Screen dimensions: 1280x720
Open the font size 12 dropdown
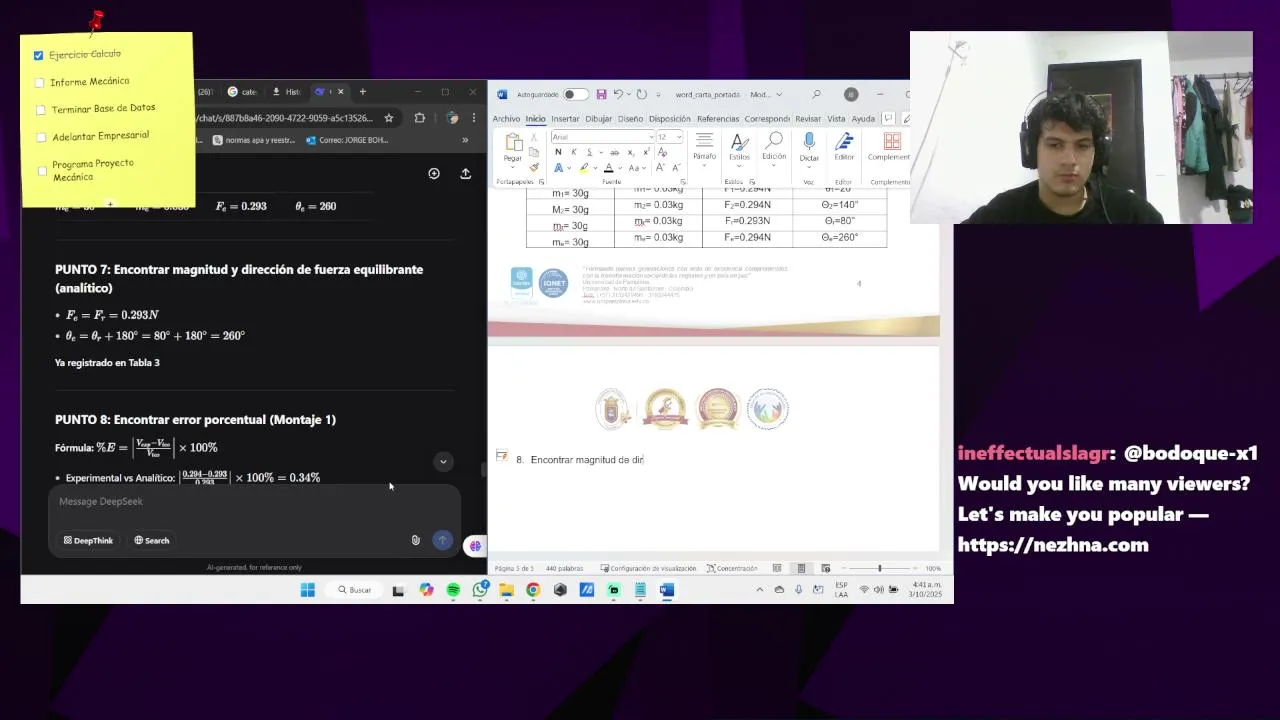pyautogui.click(x=679, y=137)
